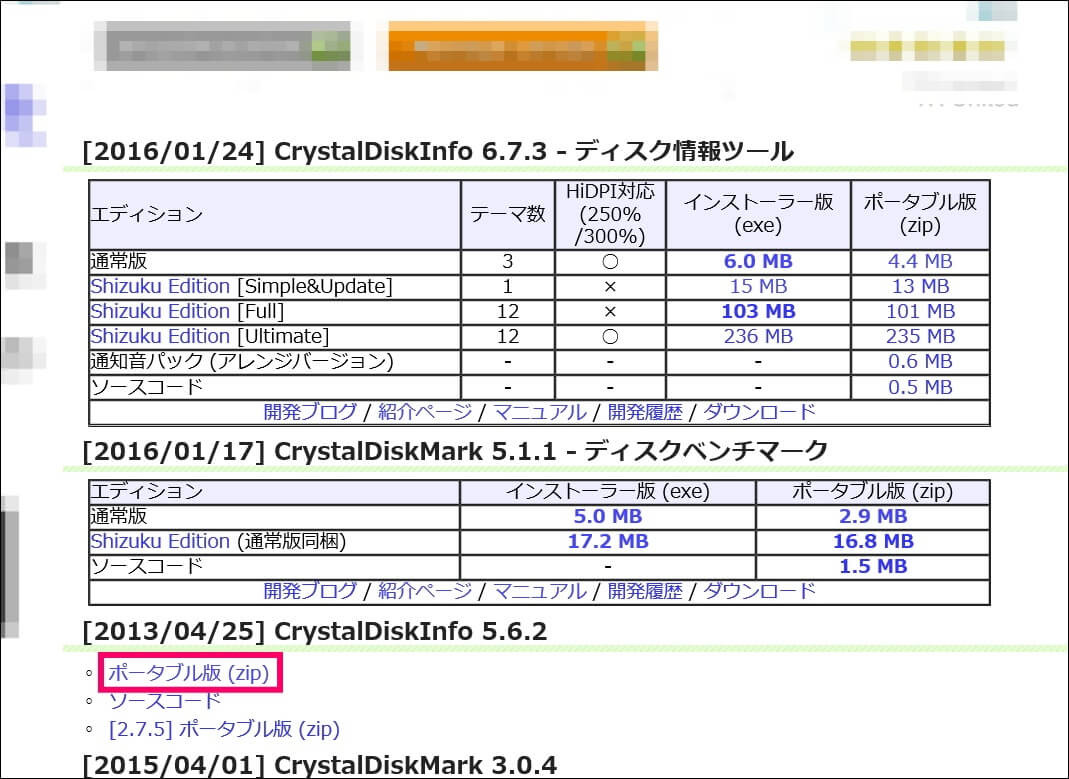Open the Shizuku Edition [Simple&Update] link
The image size is (1069, 779).
pos(160,286)
